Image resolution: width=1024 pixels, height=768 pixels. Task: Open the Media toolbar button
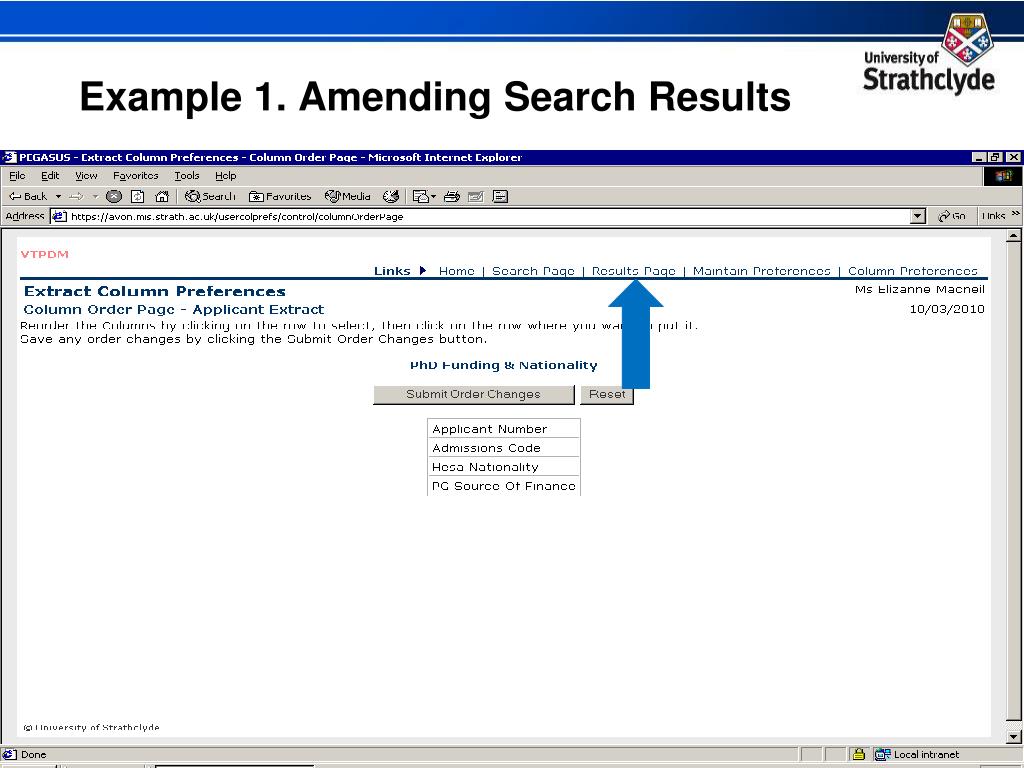pos(347,196)
